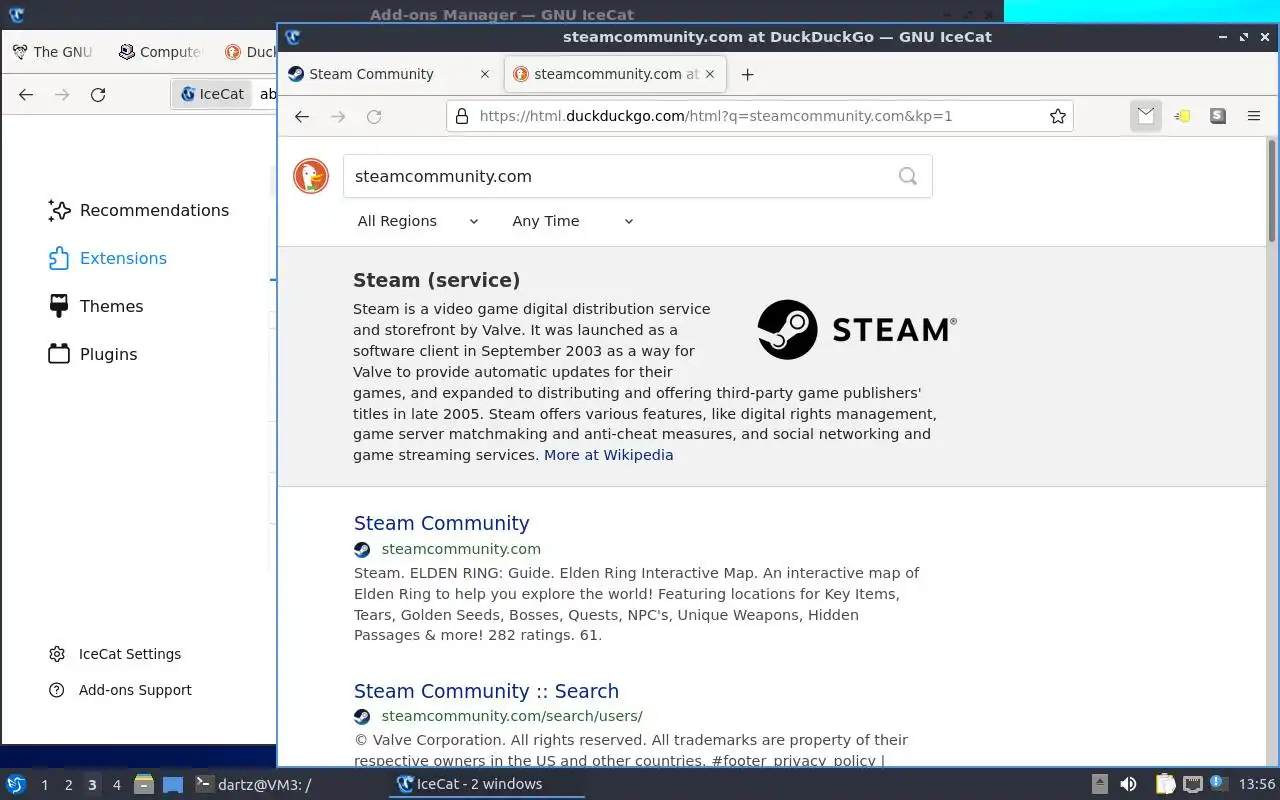Click the blue desktop icon in taskbar
This screenshot has width=1280, height=800.
click(172, 785)
